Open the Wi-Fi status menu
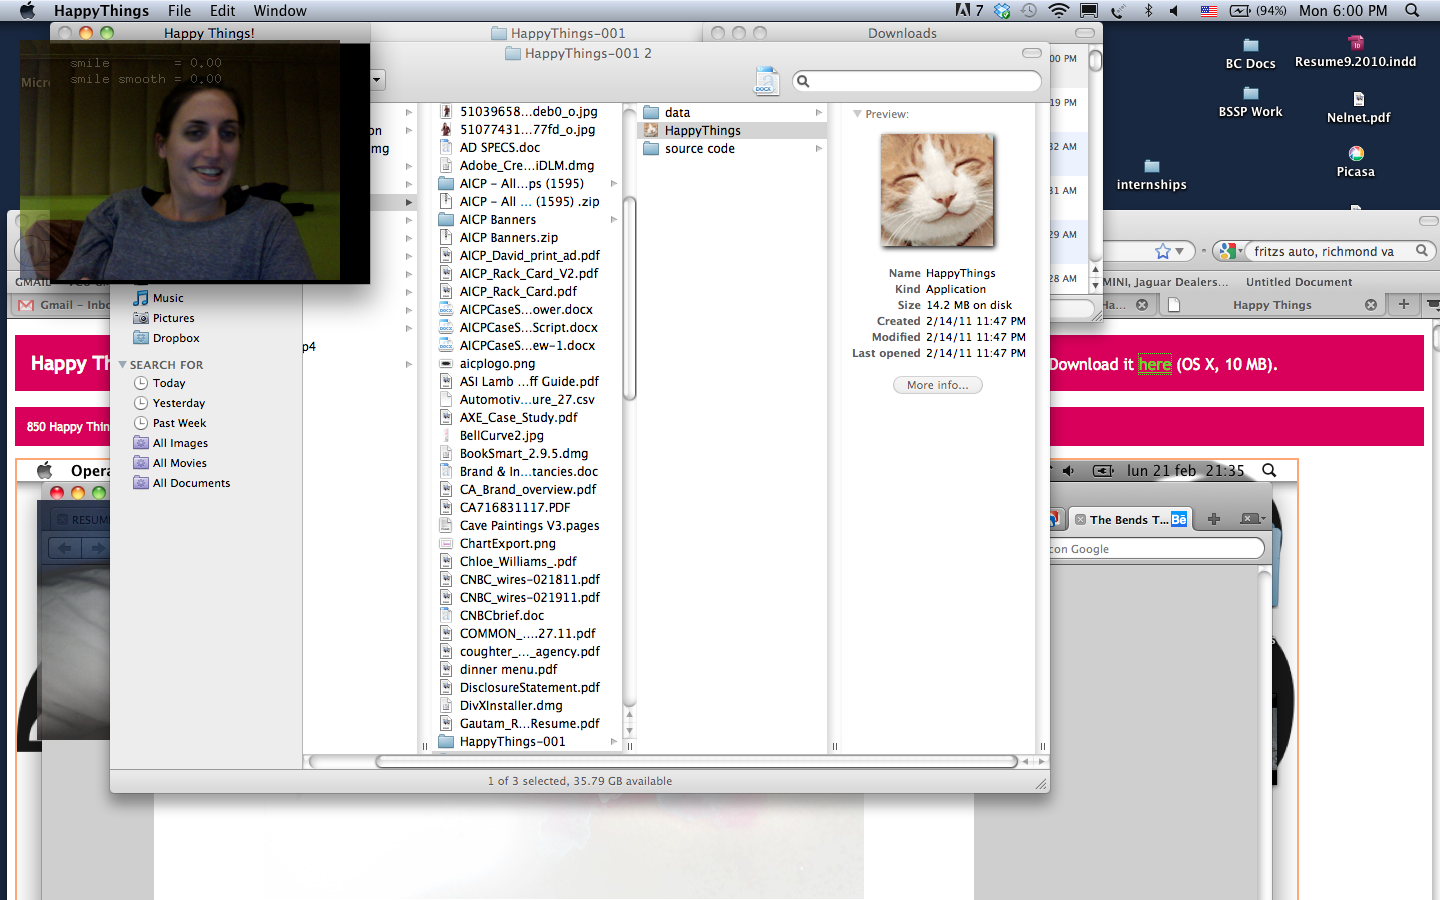 tap(1058, 11)
